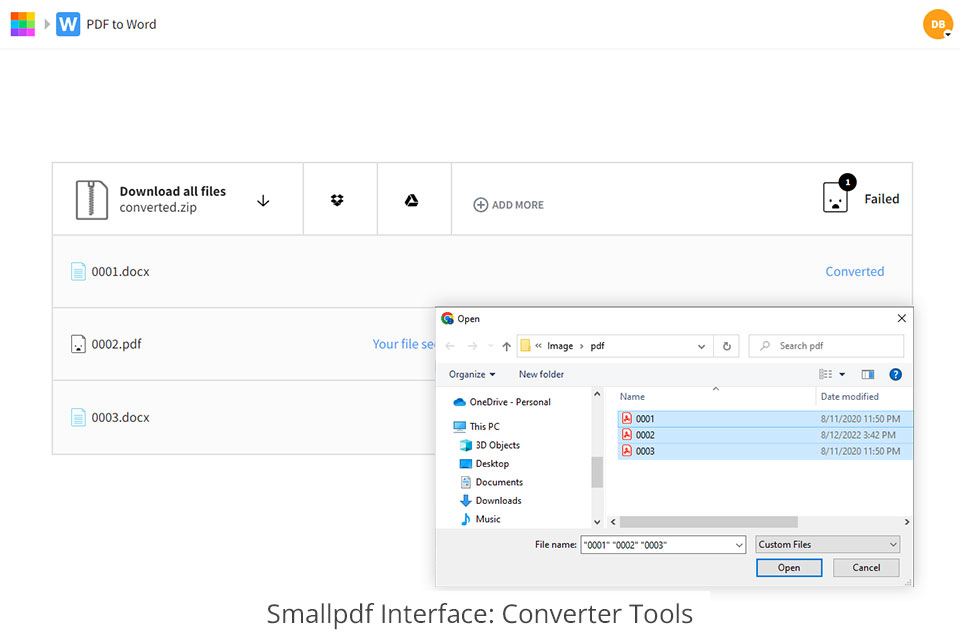Click the file list scroll left arrow
This screenshot has width=960, height=640.
point(613,522)
